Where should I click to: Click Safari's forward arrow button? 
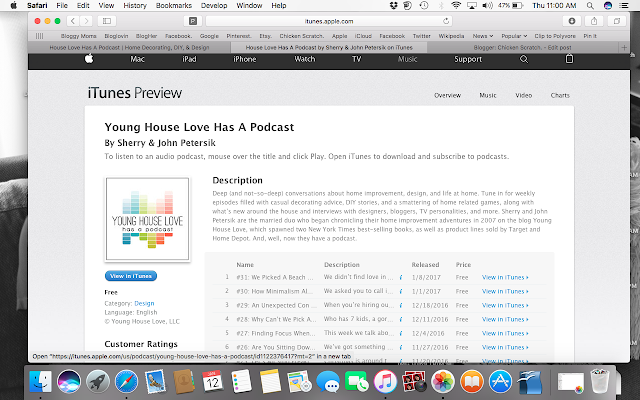point(86,21)
